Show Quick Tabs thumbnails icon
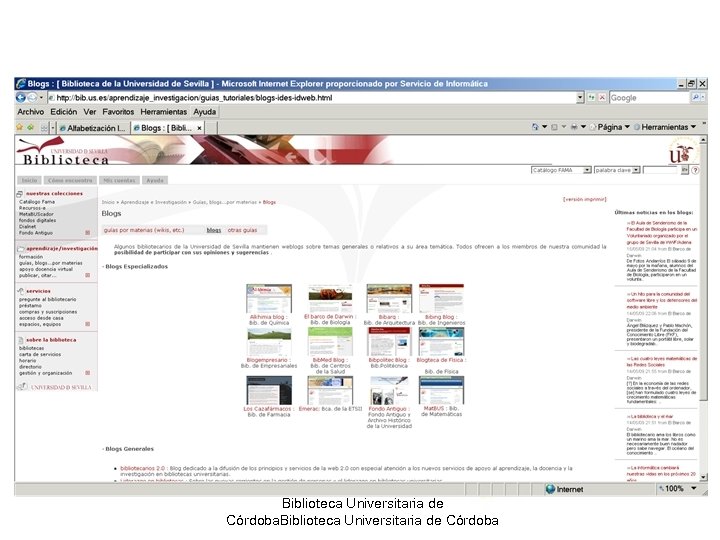This screenshot has width=720, height=540. coord(45,128)
